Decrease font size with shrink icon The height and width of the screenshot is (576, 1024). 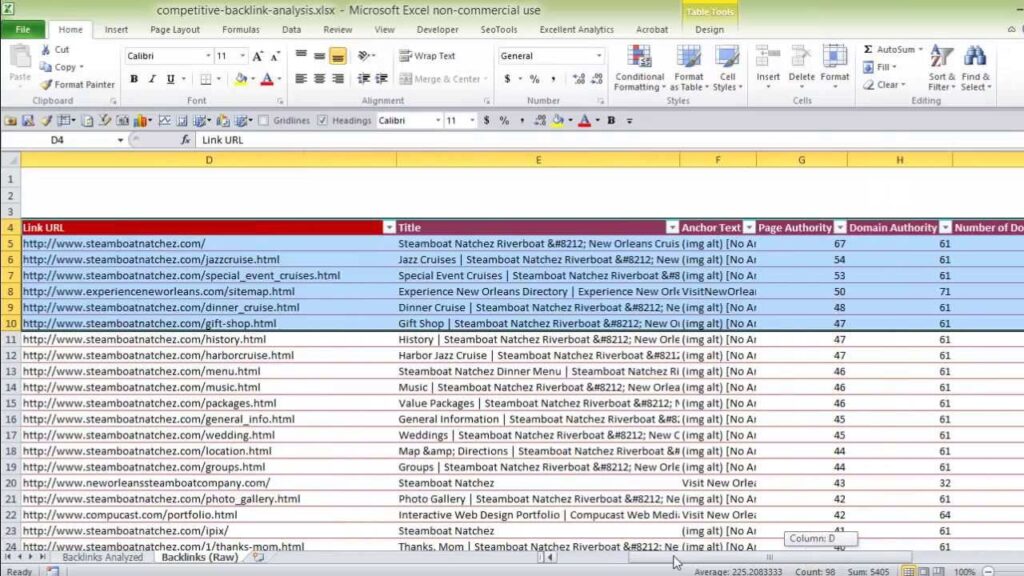[275, 56]
